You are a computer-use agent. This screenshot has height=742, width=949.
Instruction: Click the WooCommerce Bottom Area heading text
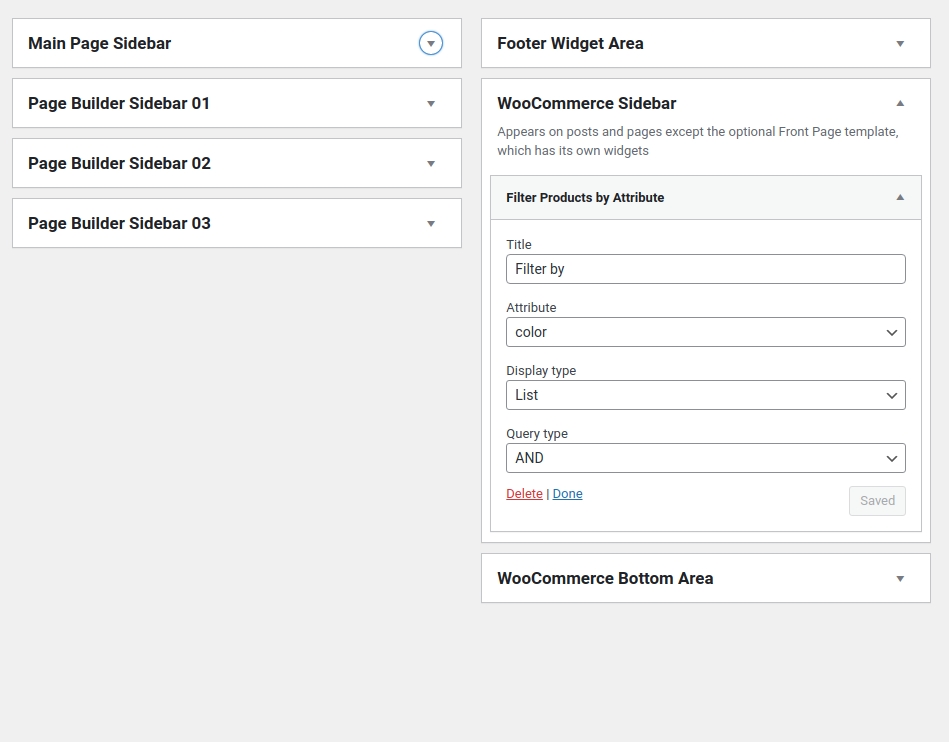click(x=605, y=578)
